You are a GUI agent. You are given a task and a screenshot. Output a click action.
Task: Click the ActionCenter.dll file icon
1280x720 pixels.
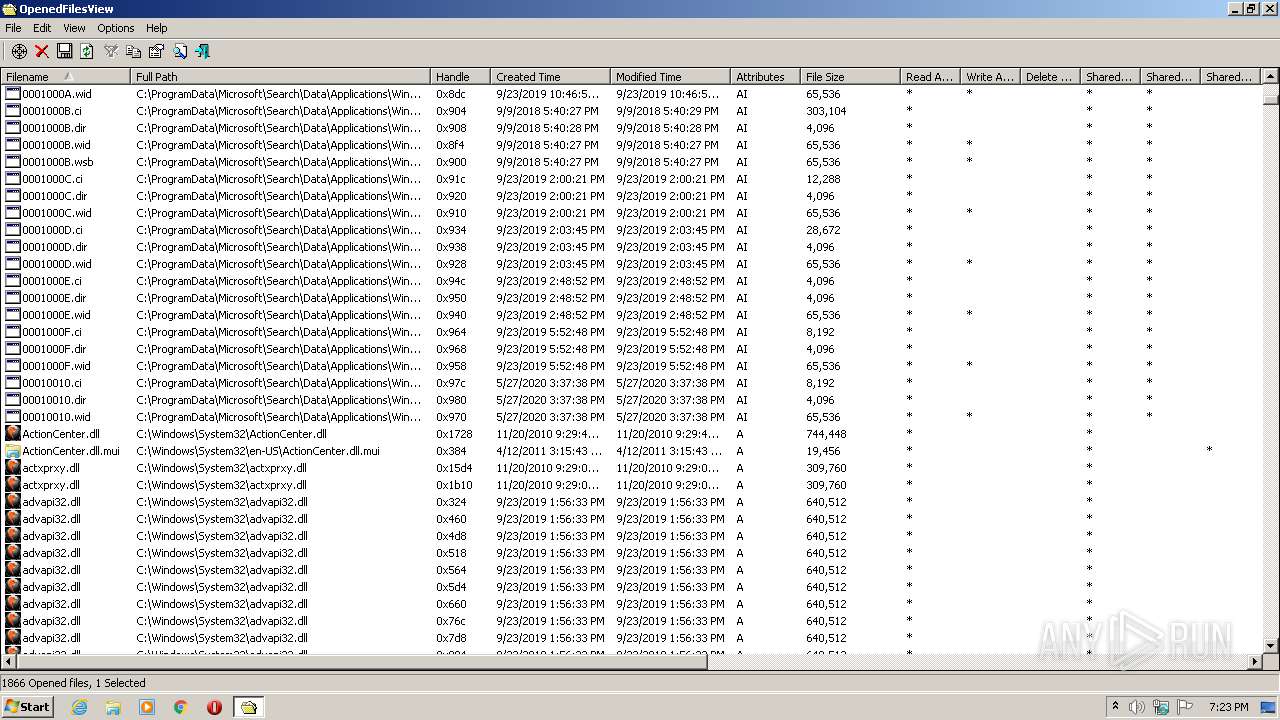(13, 433)
